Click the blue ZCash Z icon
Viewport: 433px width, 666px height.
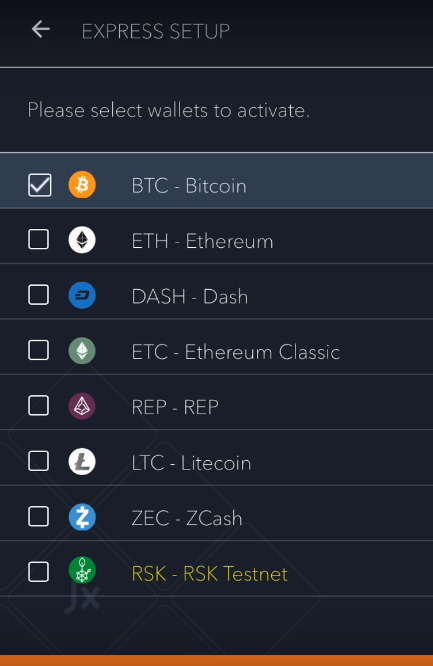tap(82, 517)
